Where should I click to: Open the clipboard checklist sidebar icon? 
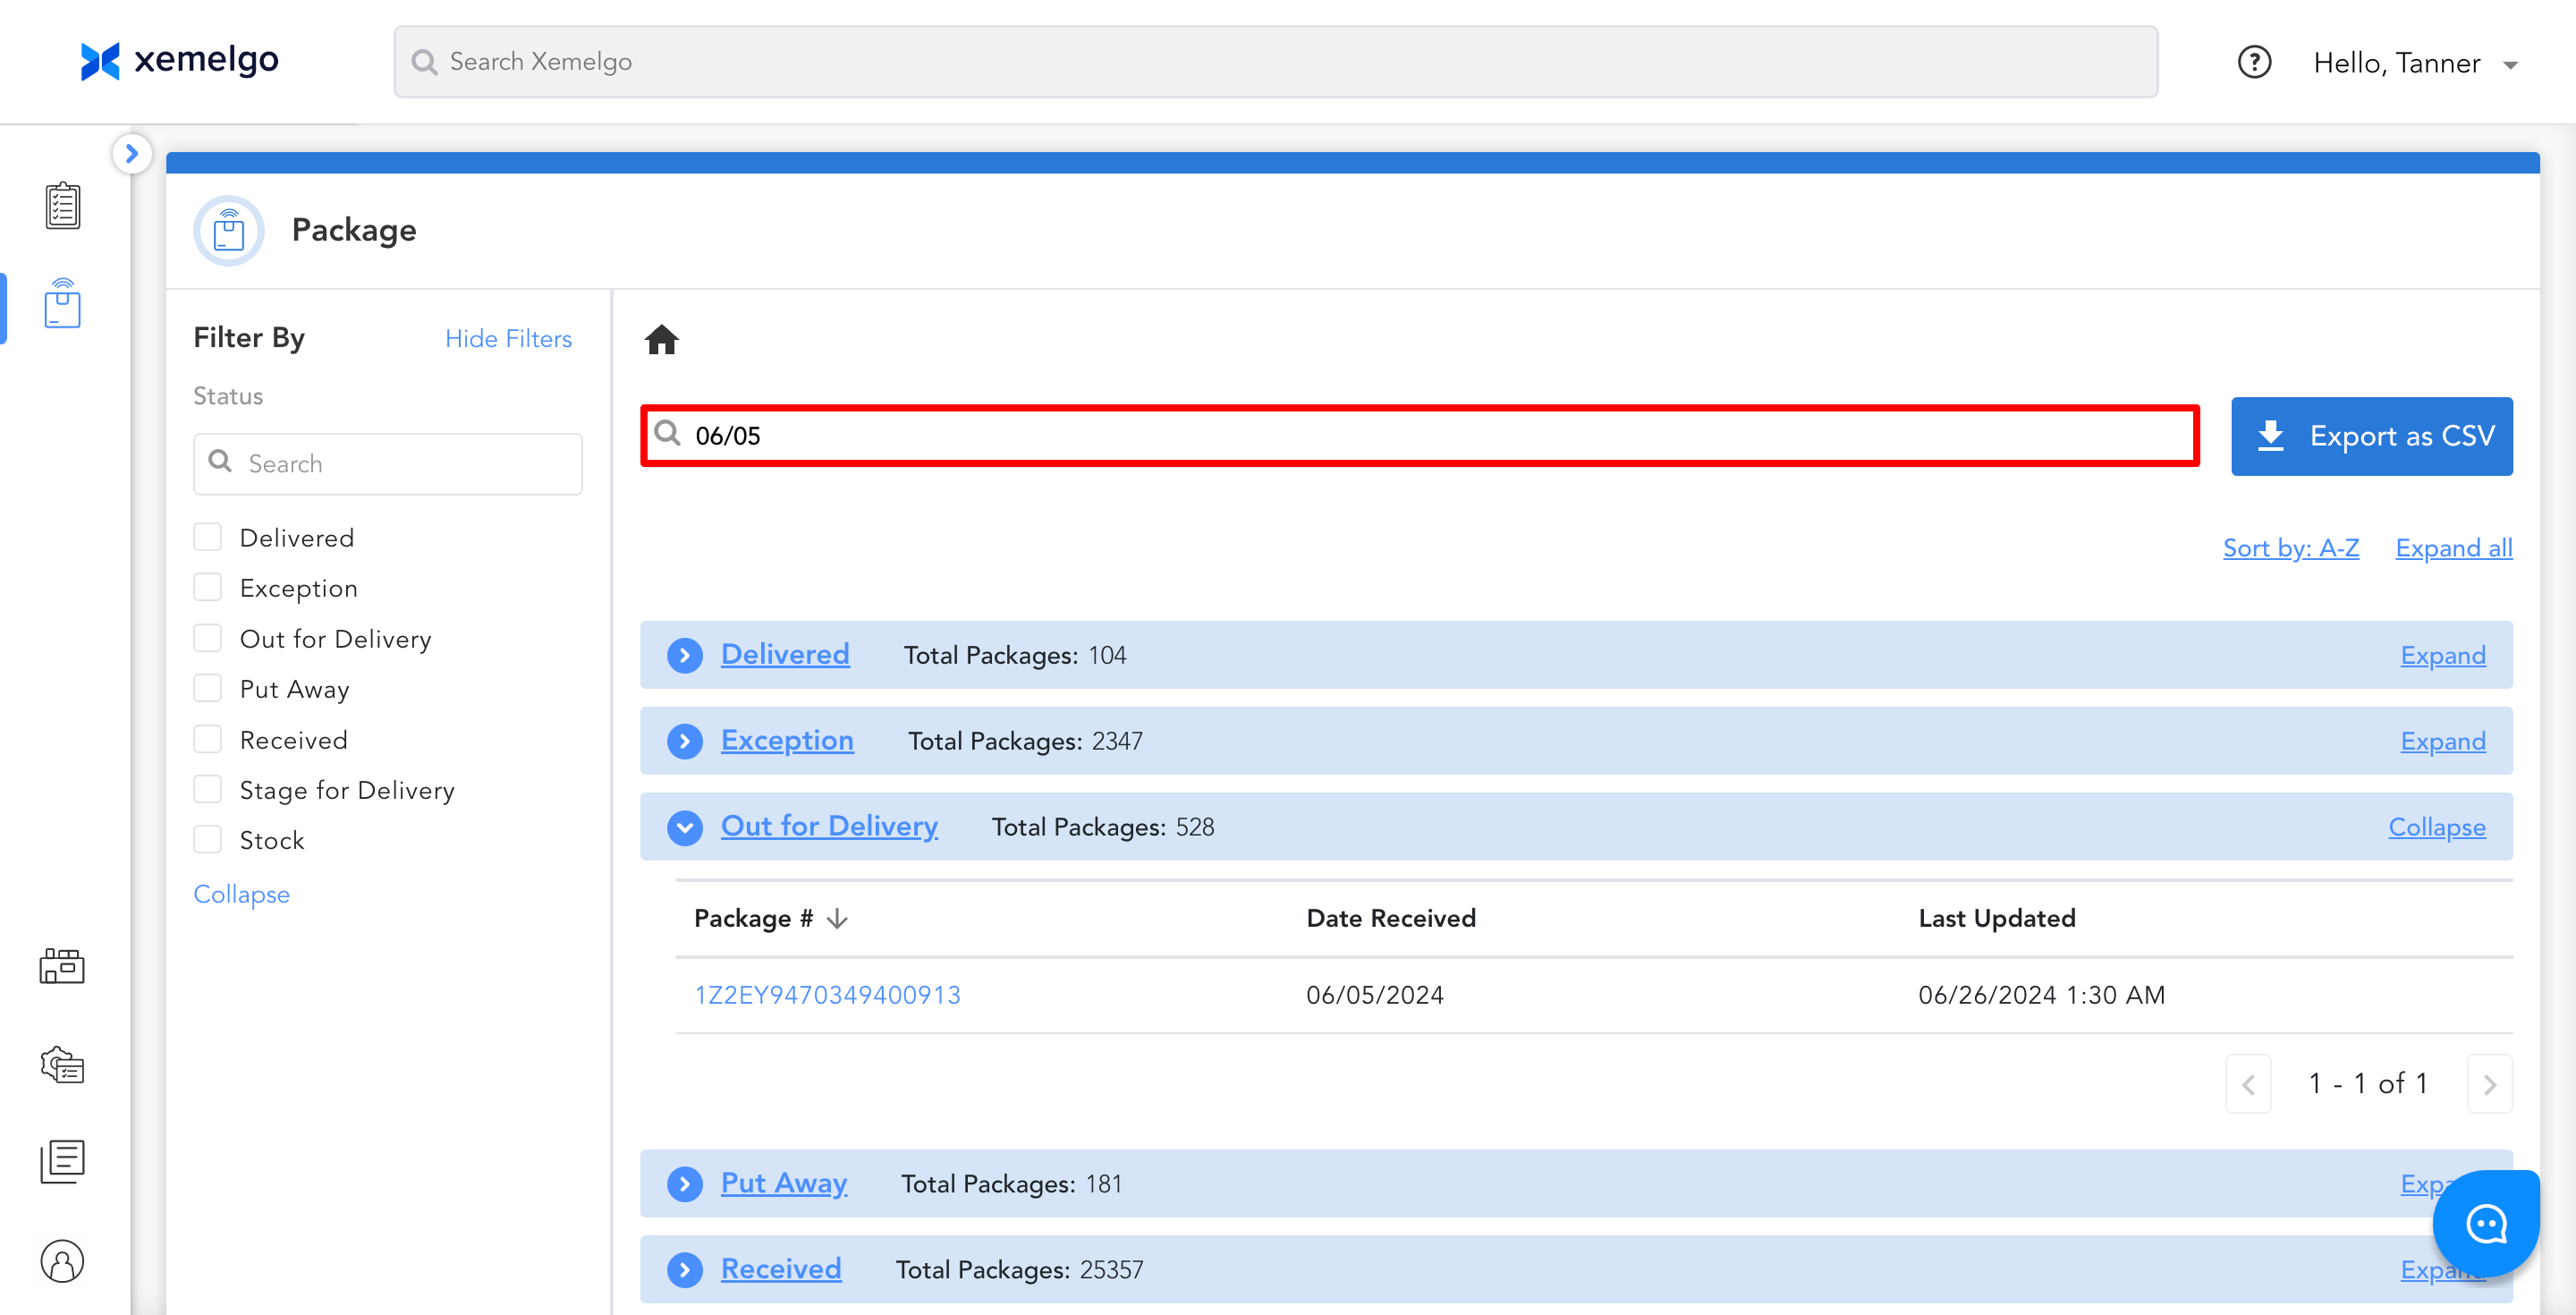(62, 205)
